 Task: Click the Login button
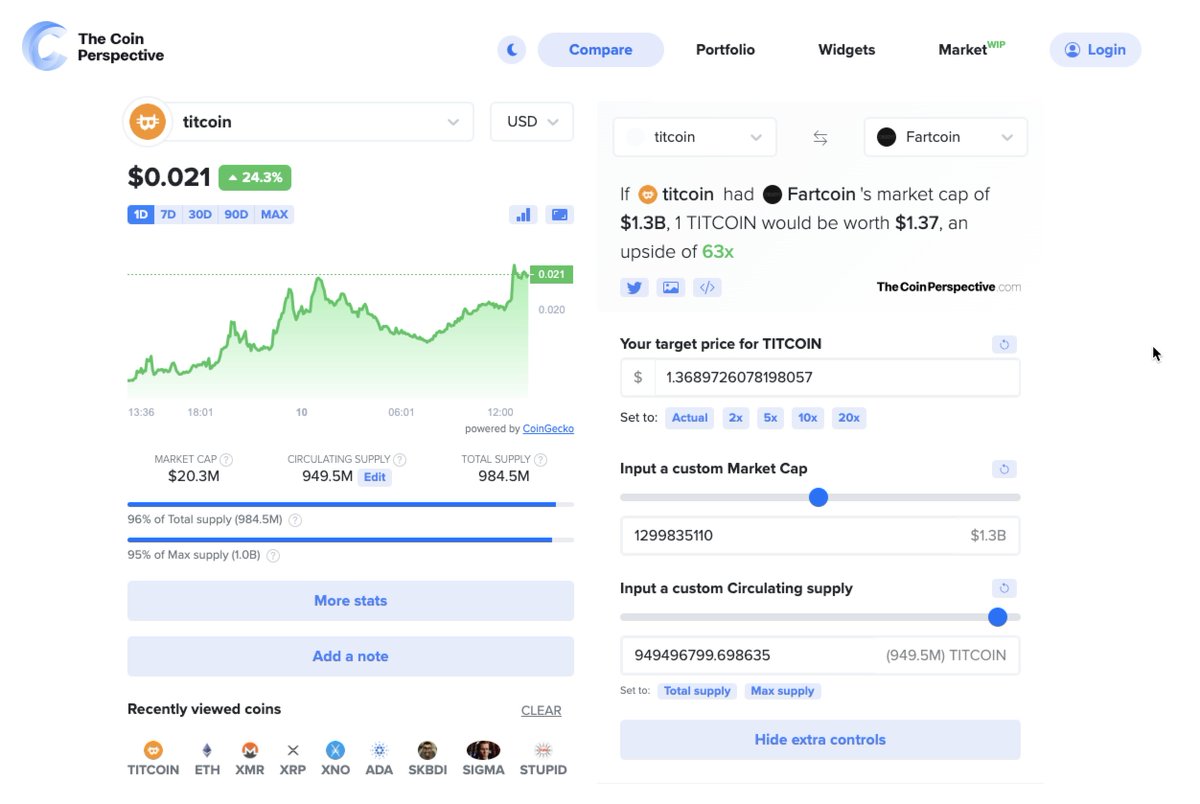click(1095, 50)
